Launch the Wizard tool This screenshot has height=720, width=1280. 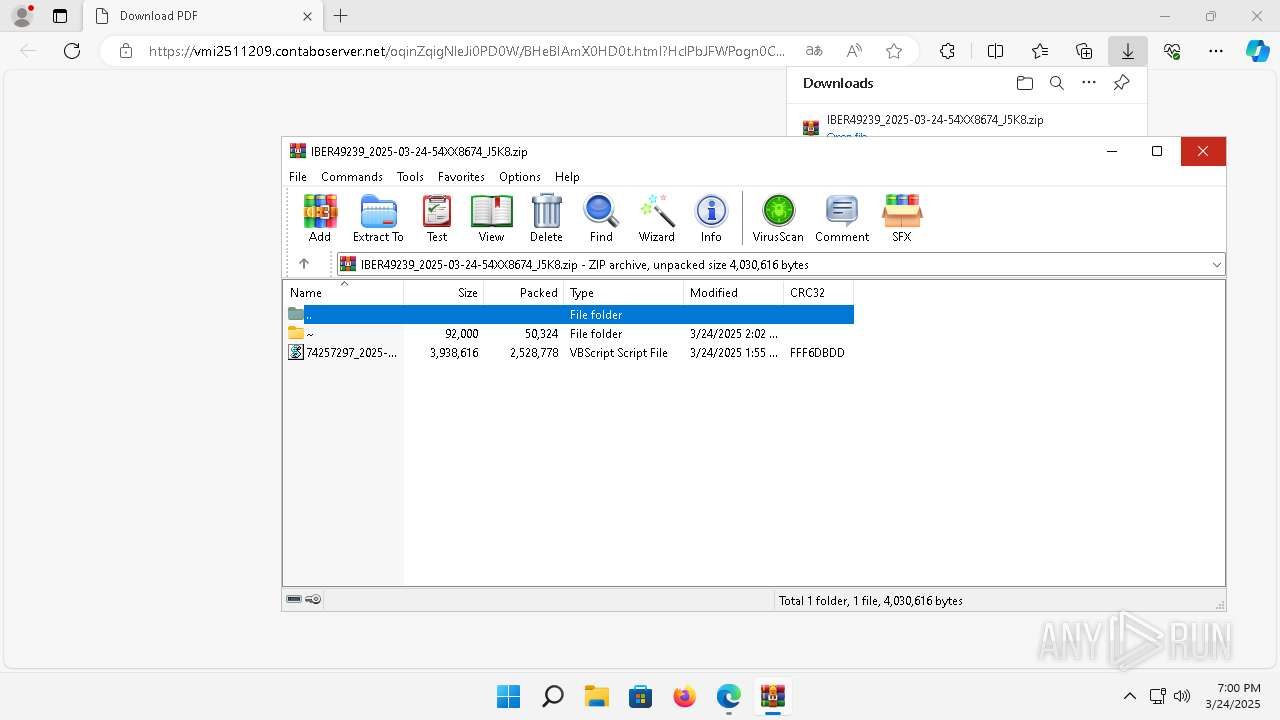pyautogui.click(x=657, y=218)
